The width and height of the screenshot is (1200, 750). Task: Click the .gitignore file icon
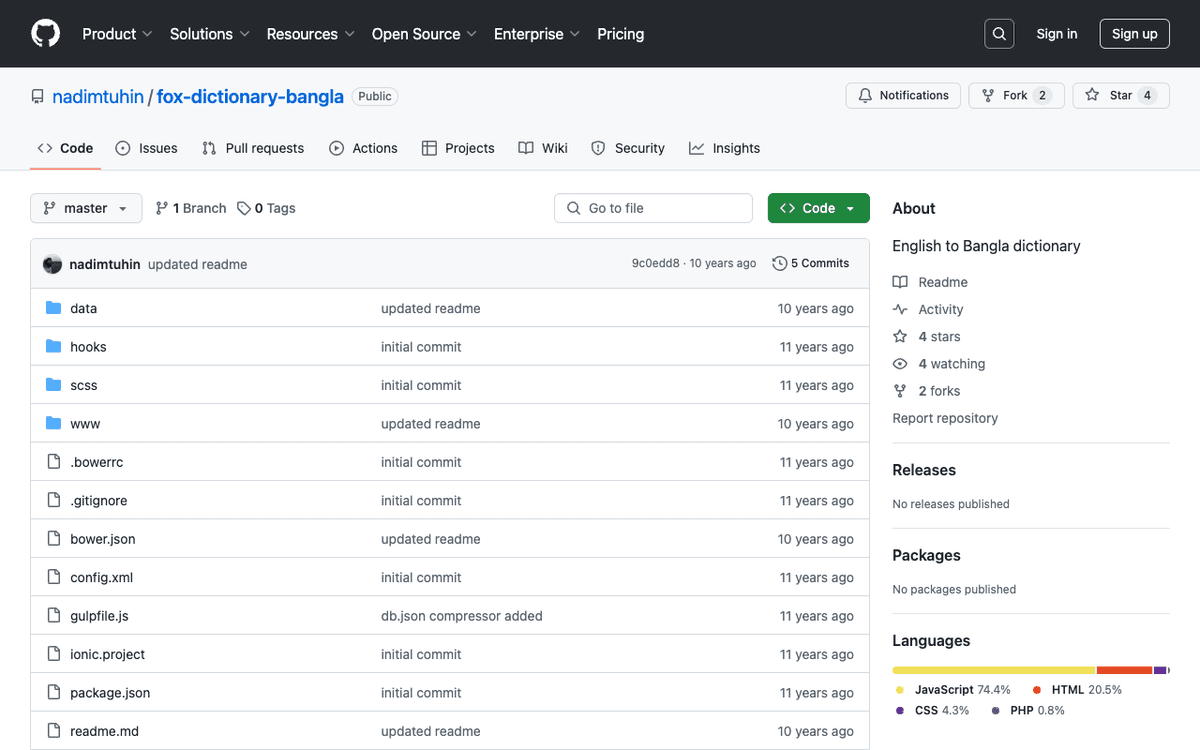54,500
